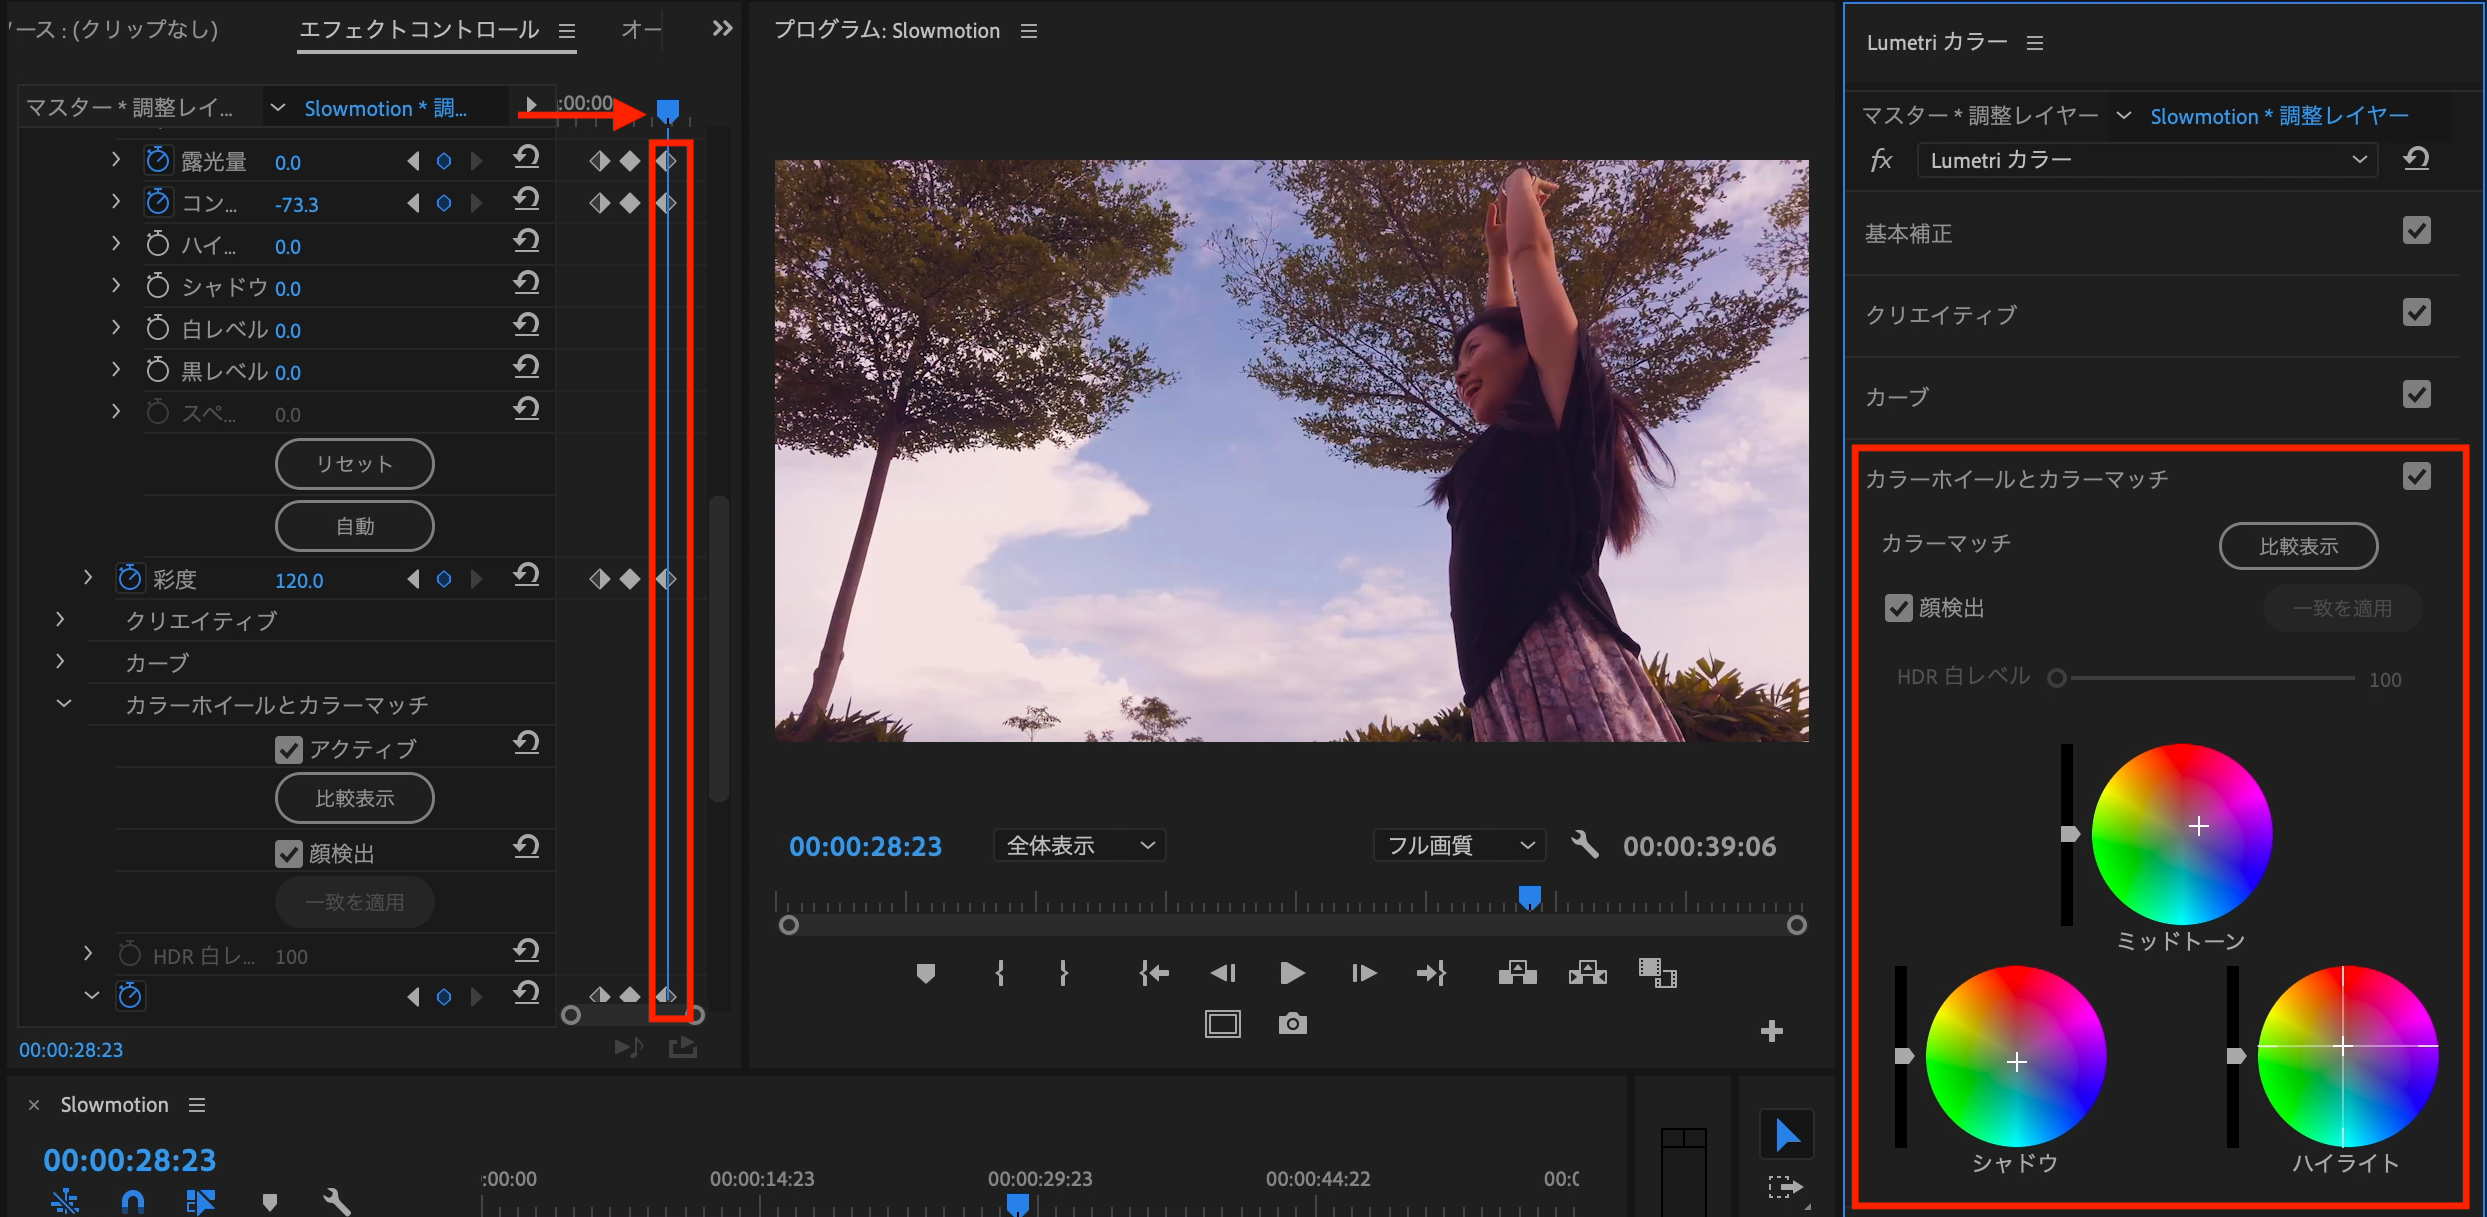Reset the saturation (彩度) parameter
This screenshot has width=2487, height=1217.
tap(526, 577)
